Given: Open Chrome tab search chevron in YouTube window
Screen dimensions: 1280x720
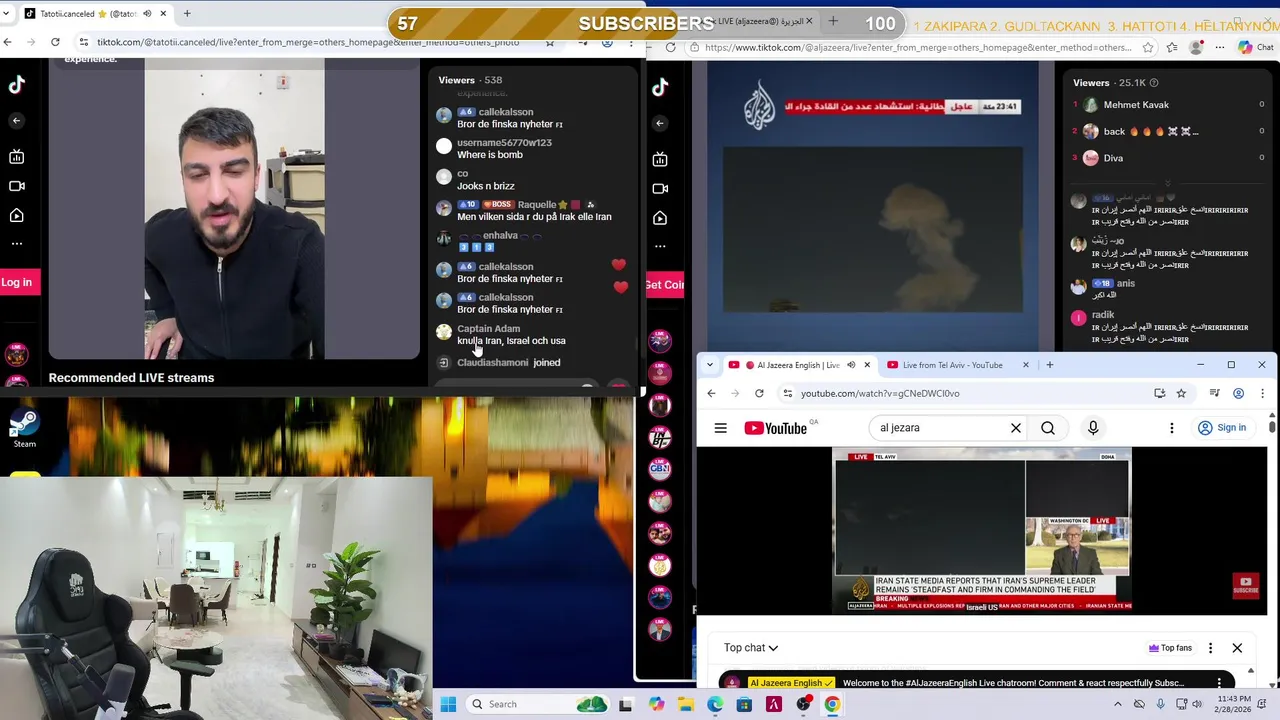Looking at the screenshot, I should 710,365.
